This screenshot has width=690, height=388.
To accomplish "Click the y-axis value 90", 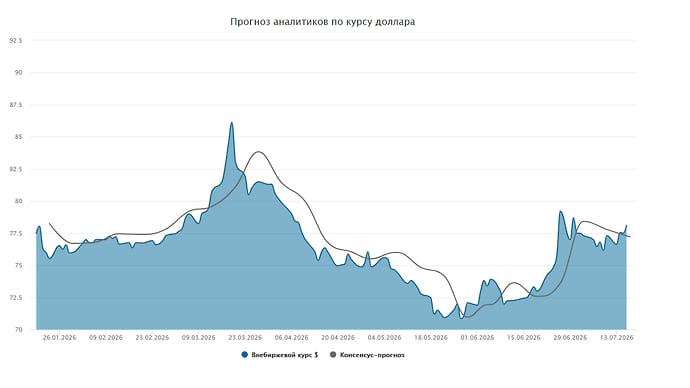I will (19, 73).
